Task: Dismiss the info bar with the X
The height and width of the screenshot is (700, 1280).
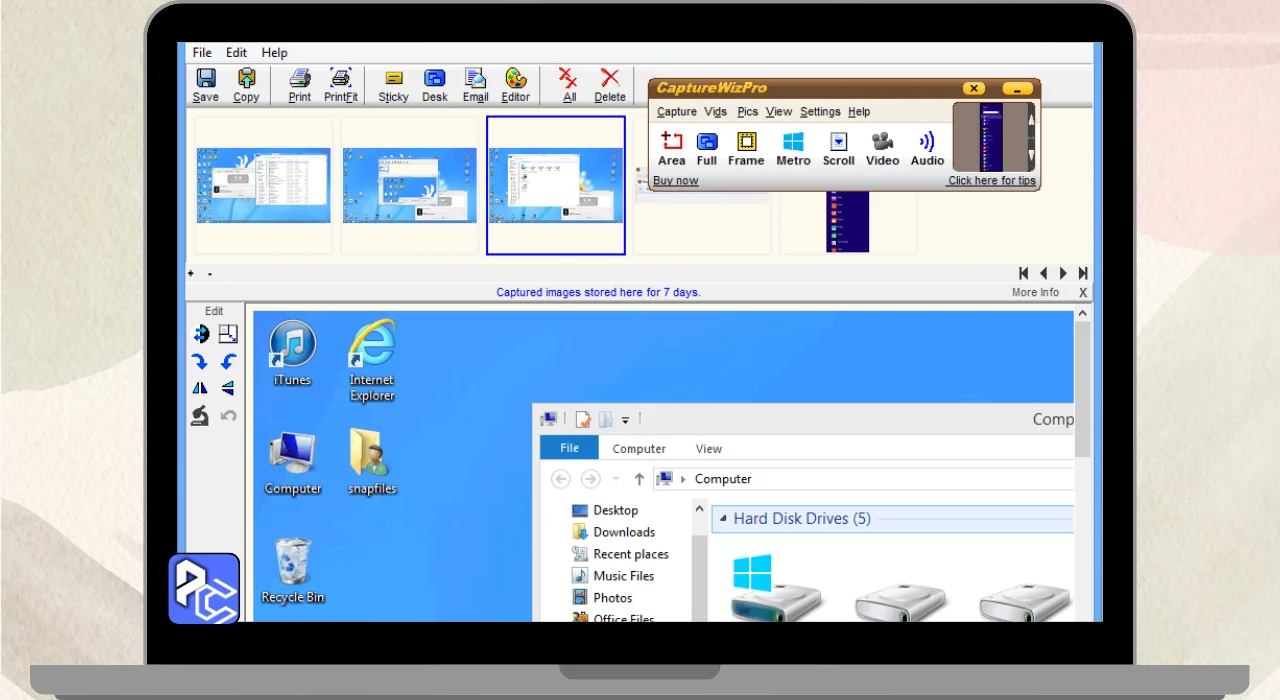Action: pyautogui.click(x=1083, y=293)
